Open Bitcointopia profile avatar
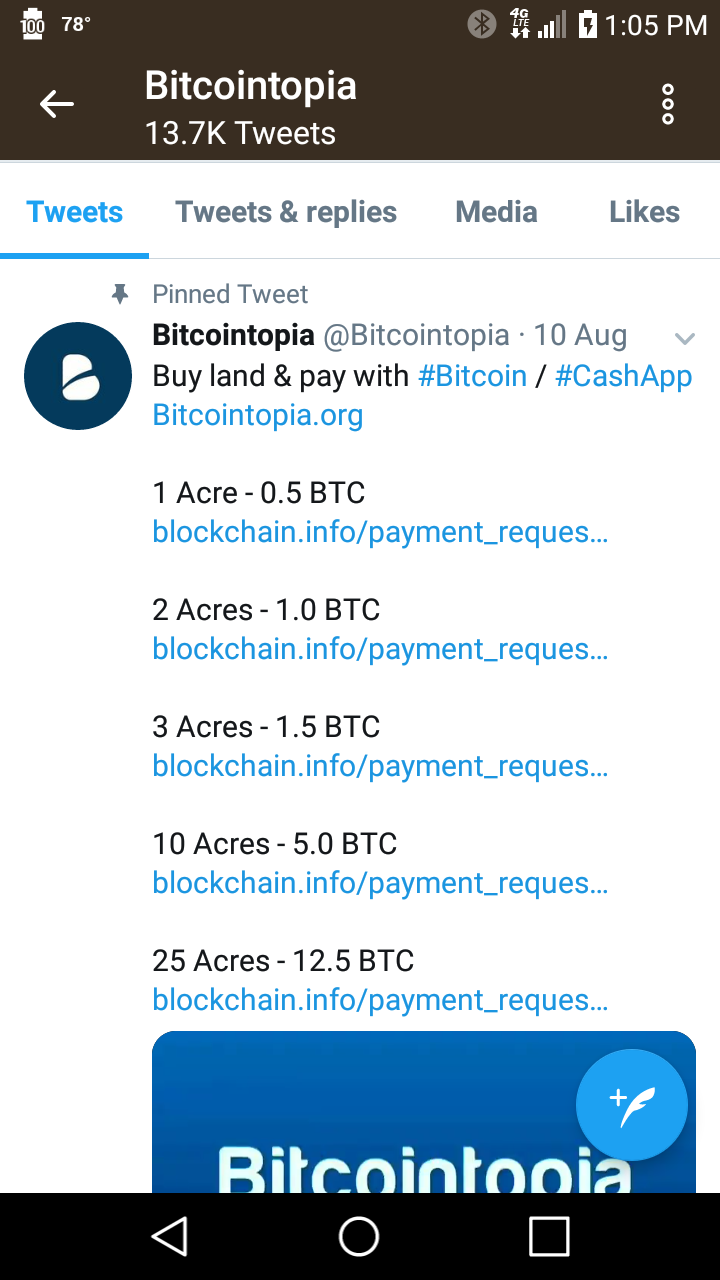This screenshot has width=720, height=1280. (x=78, y=376)
